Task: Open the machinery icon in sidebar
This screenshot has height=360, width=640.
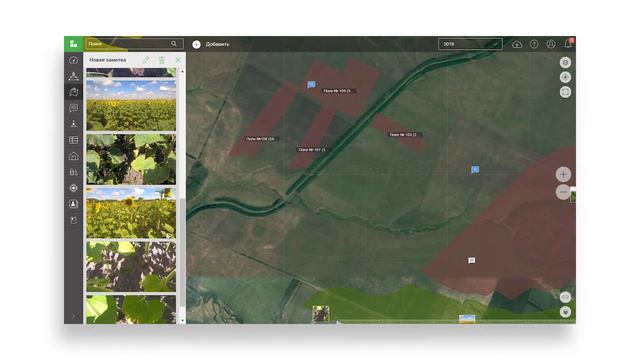Action: coord(73,172)
